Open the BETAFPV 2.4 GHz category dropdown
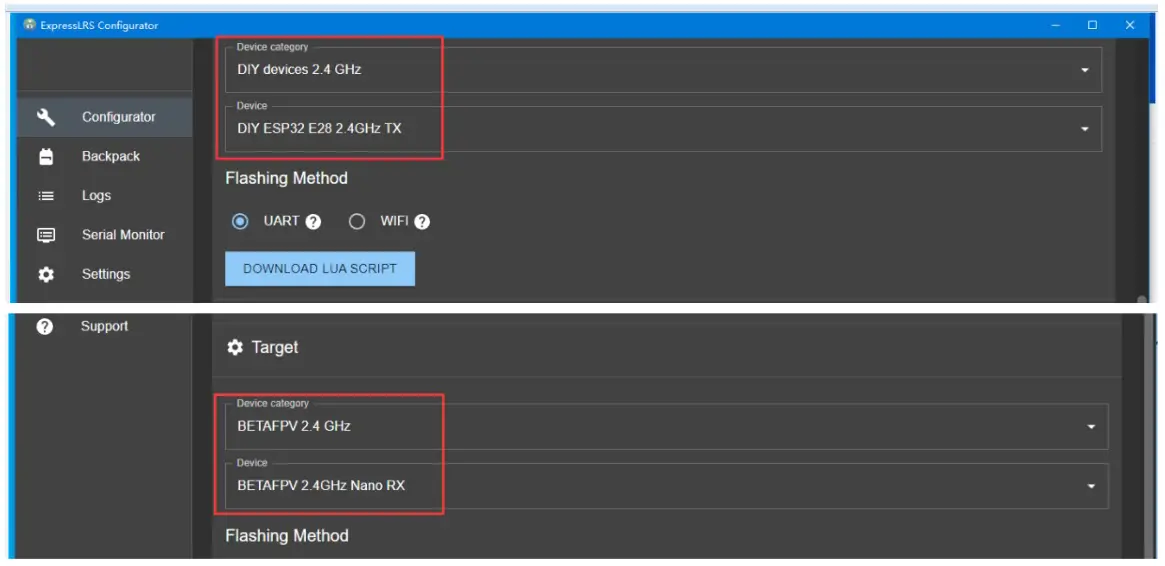 click(x=666, y=426)
